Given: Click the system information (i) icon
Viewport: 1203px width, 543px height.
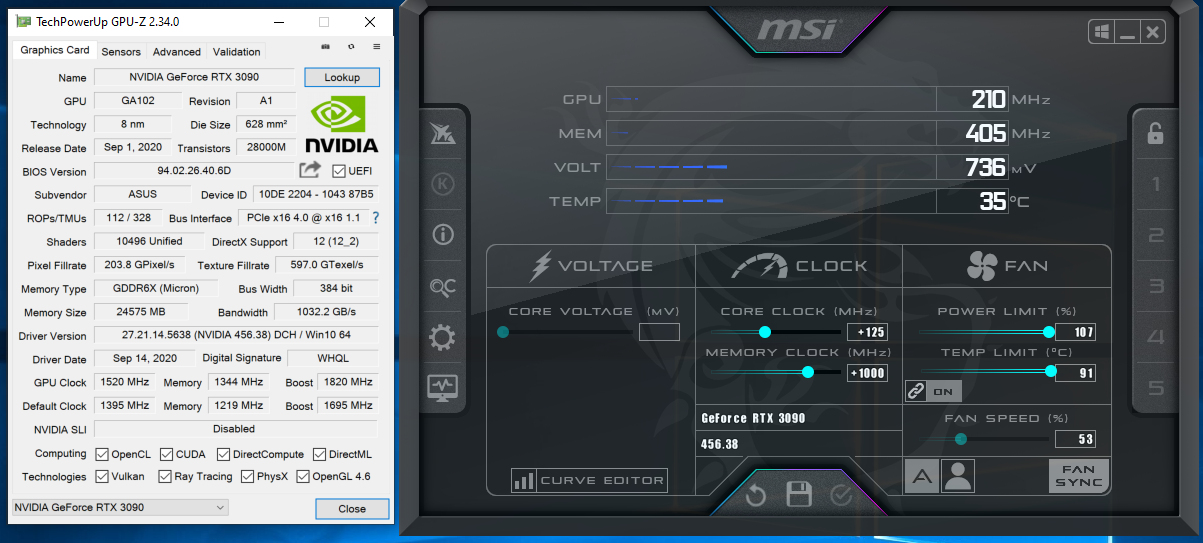Looking at the screenshot, I should pyautogui.click(x=442, y=235).
